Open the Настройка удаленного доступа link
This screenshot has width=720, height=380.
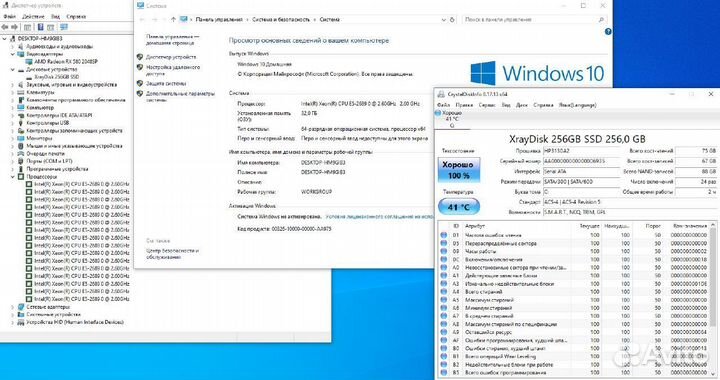[x=173, y=70]
